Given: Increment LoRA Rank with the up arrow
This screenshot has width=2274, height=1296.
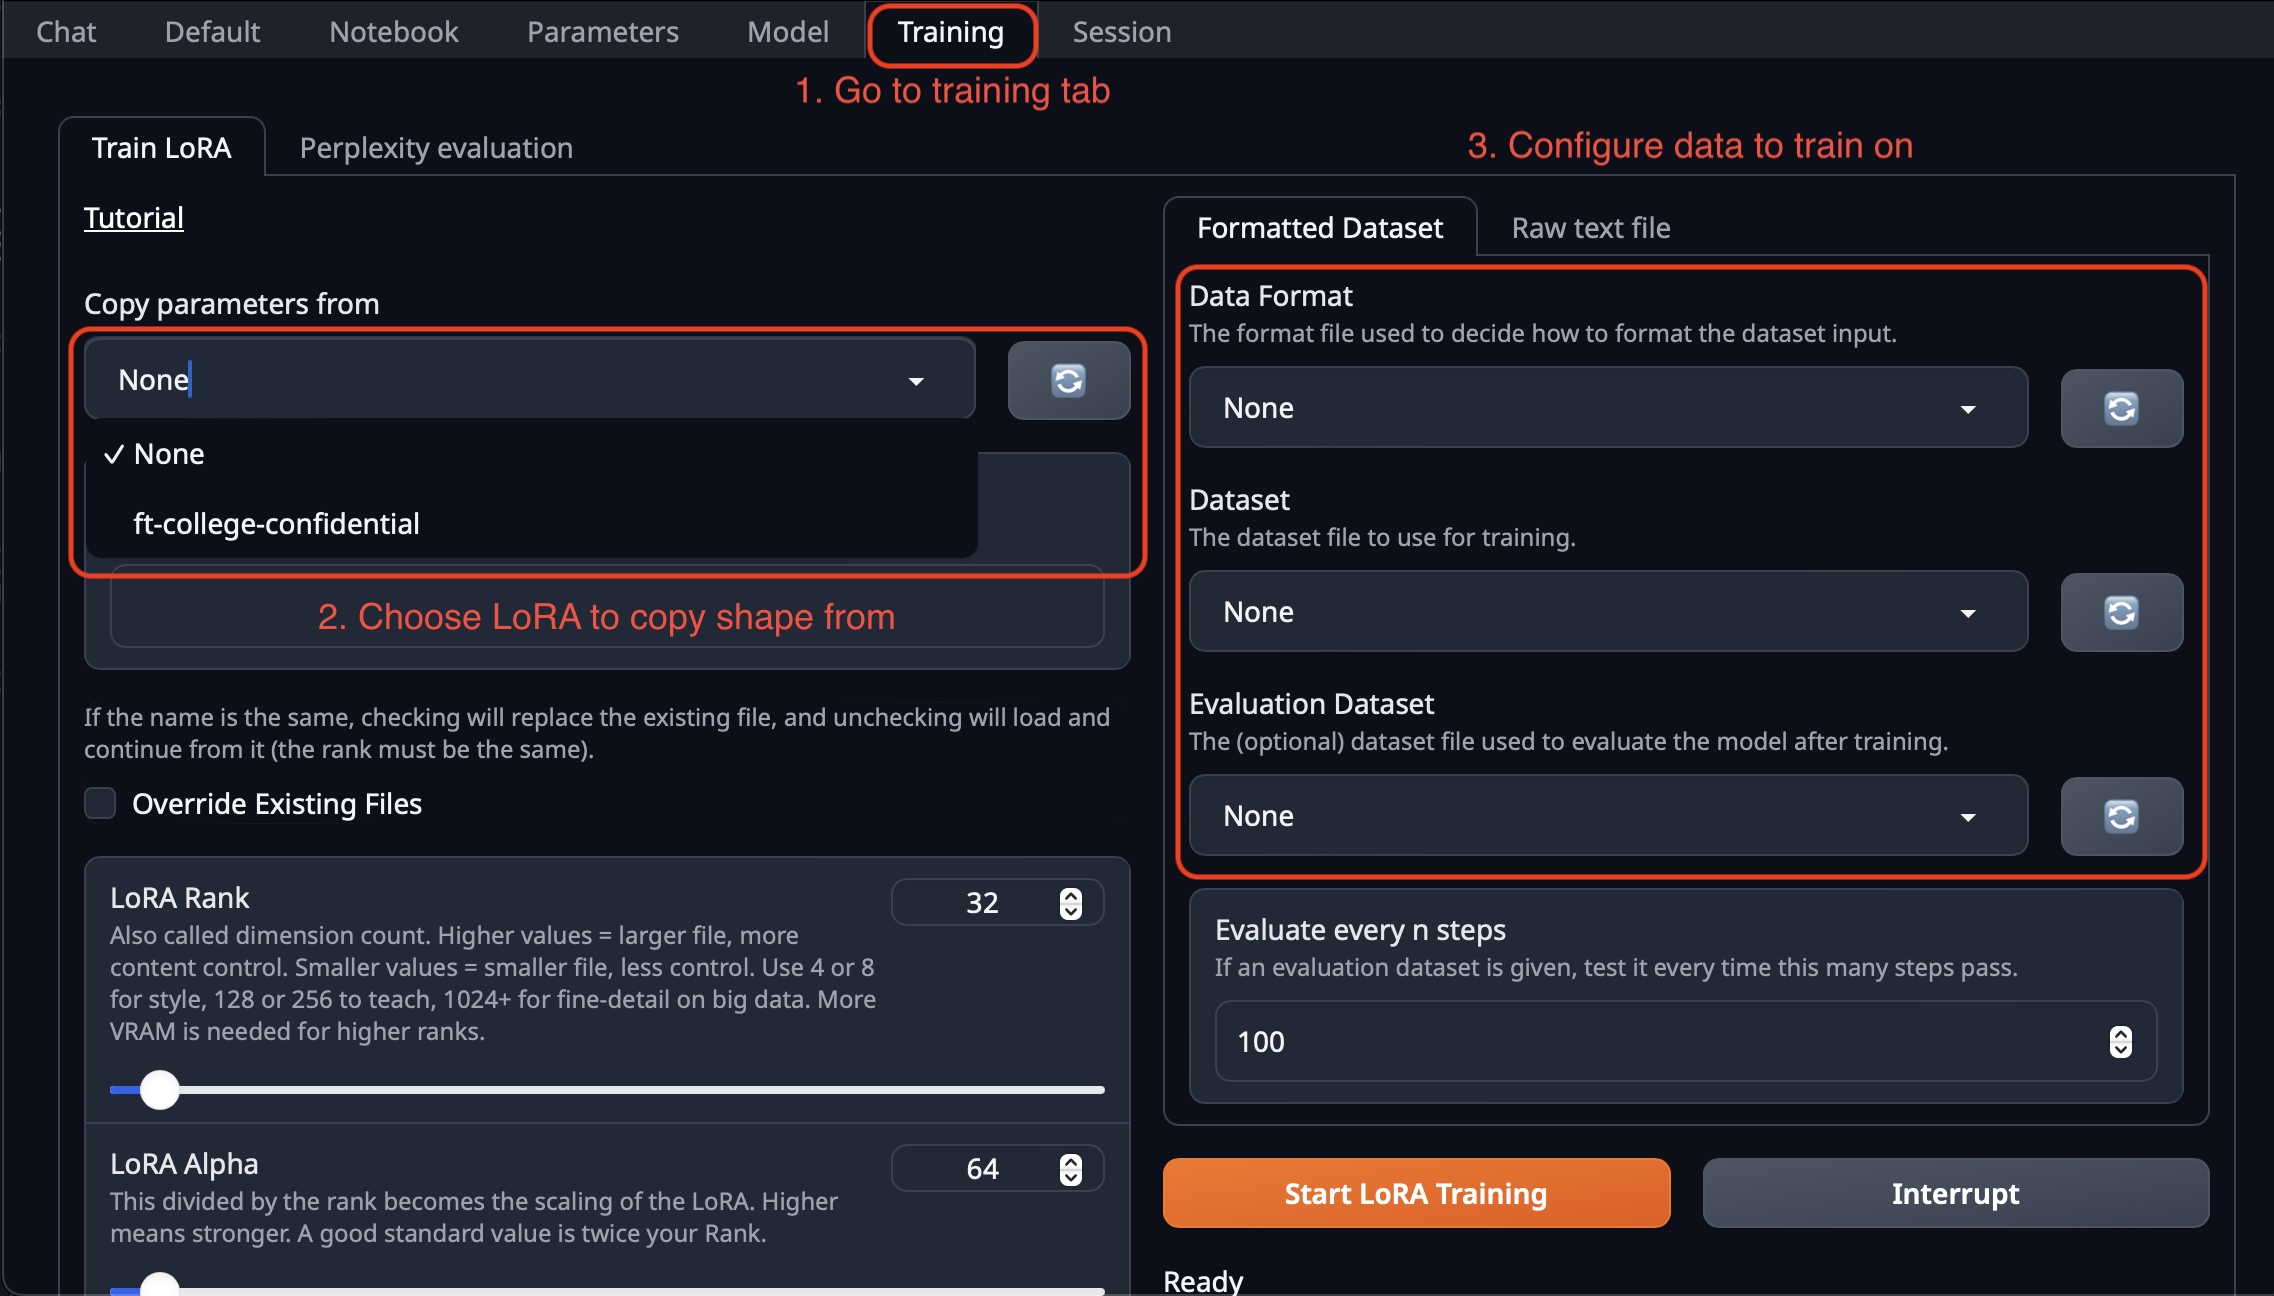Looking at the screenshot, I should click(1070, 893).
